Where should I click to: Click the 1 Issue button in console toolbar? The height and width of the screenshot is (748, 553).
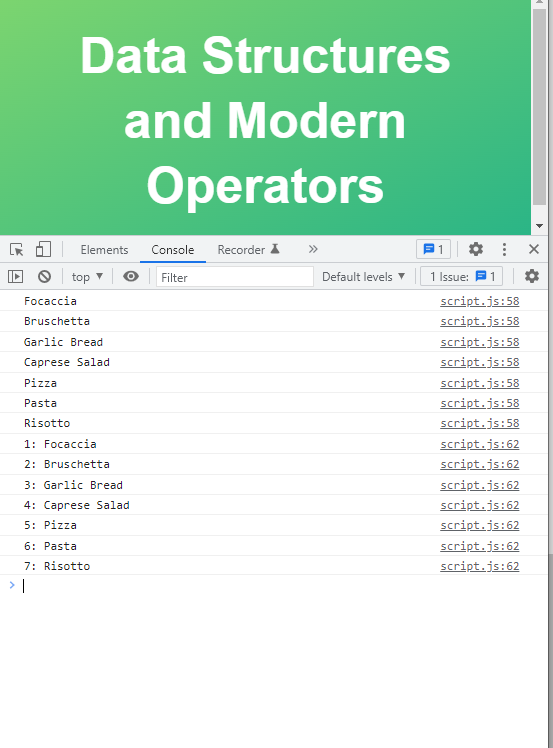(461, 277)
